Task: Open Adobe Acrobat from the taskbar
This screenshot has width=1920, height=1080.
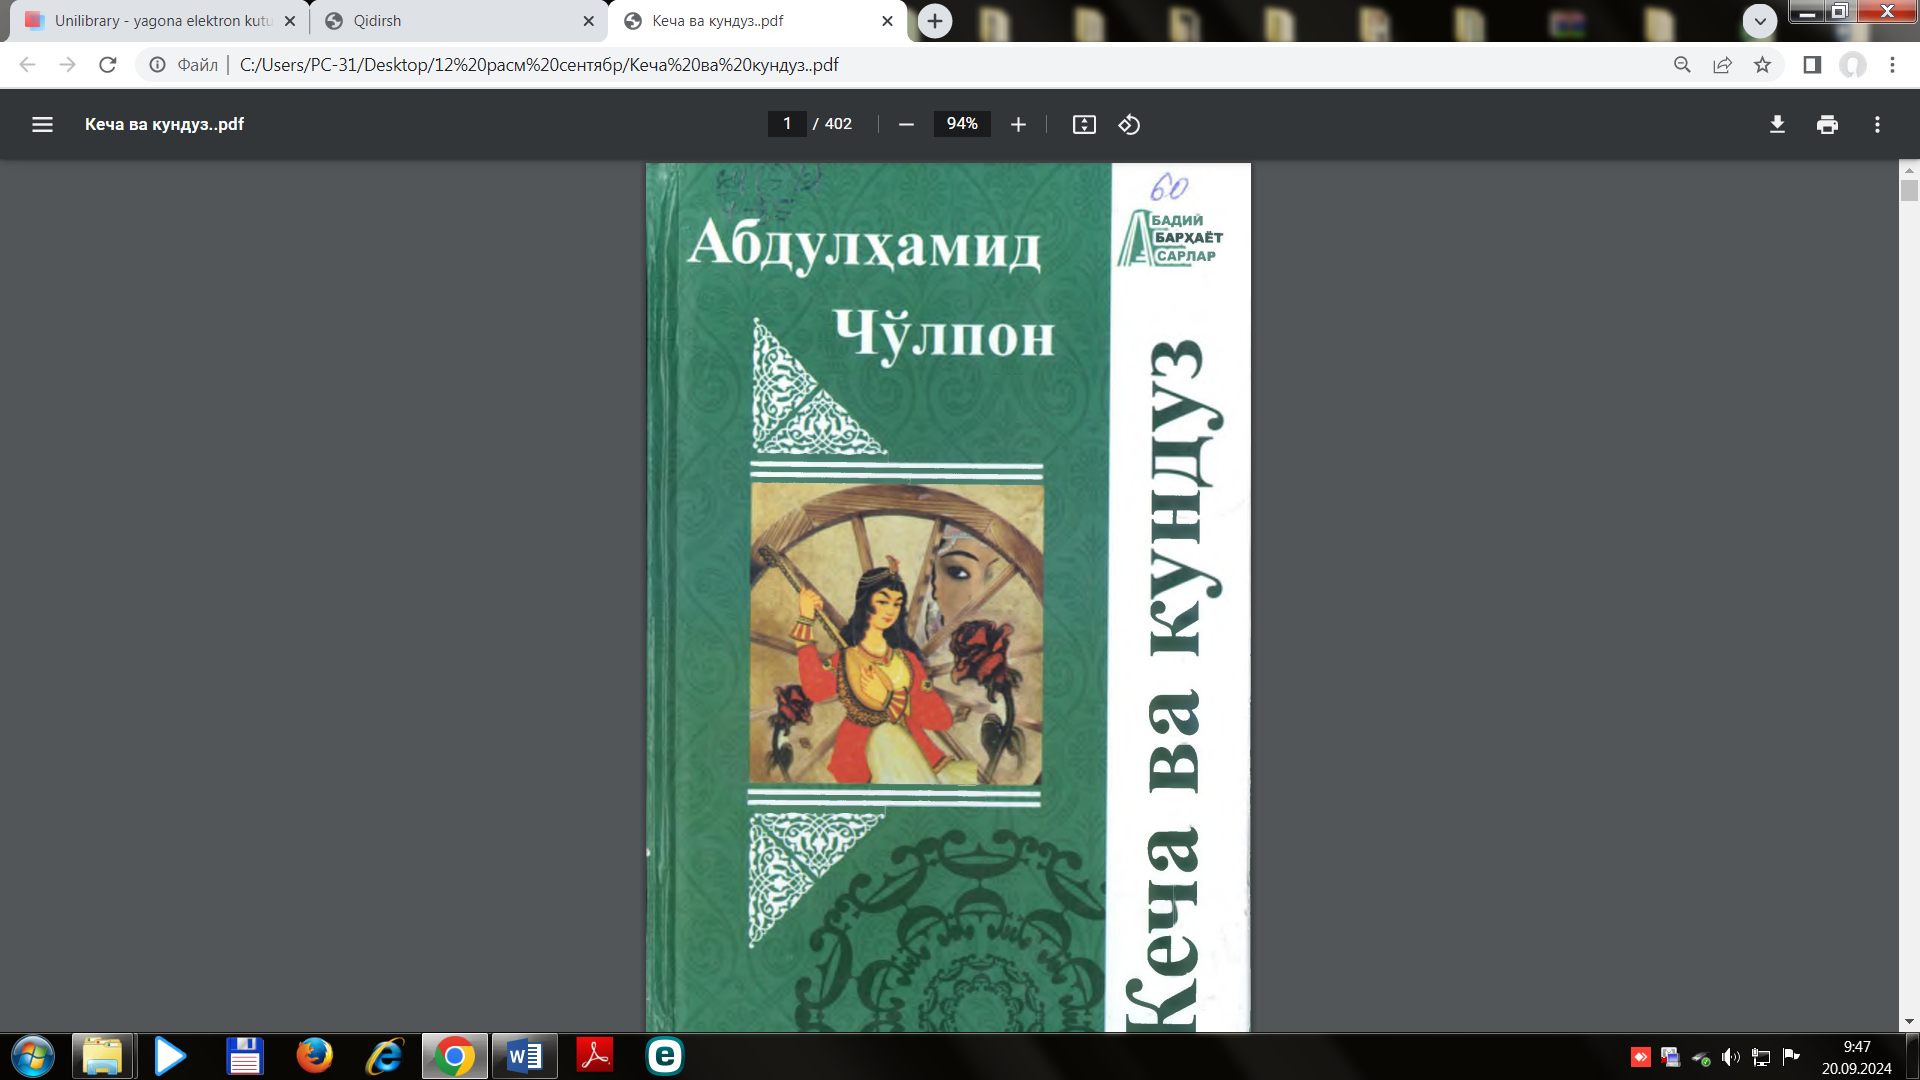Action: pos(595,1056)
